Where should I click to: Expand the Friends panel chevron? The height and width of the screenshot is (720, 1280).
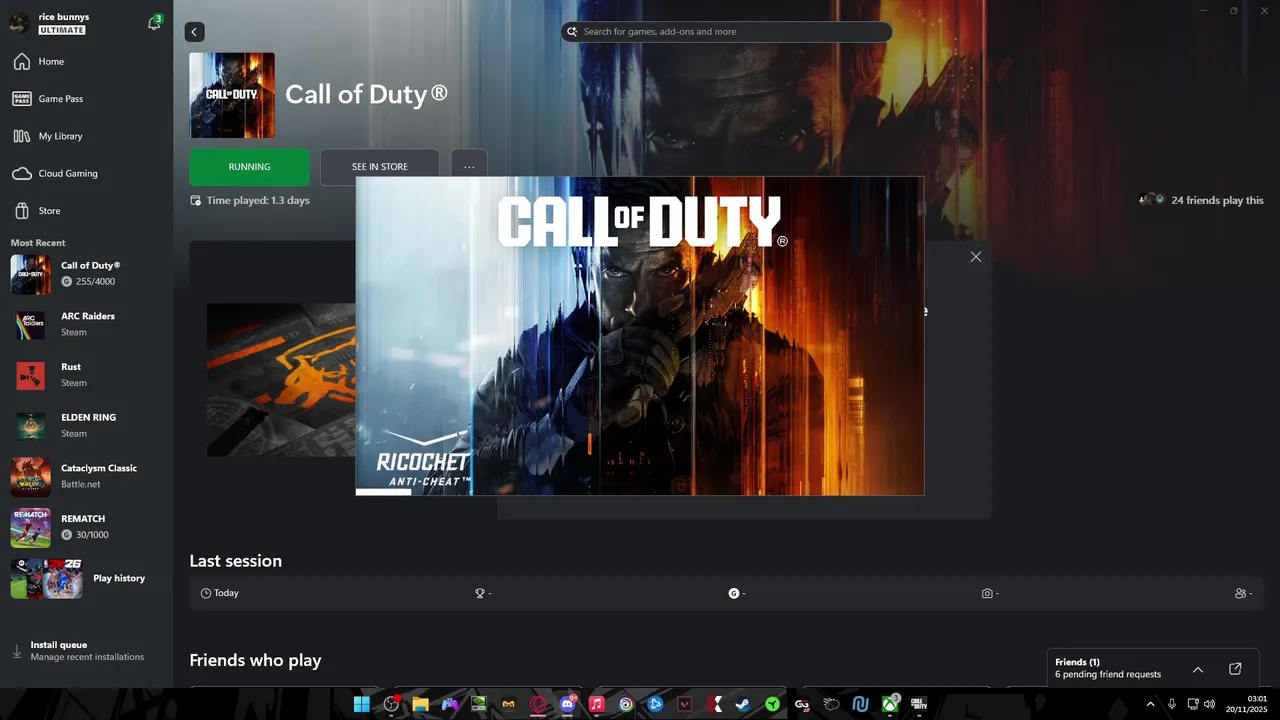[x=1198, y=669]
